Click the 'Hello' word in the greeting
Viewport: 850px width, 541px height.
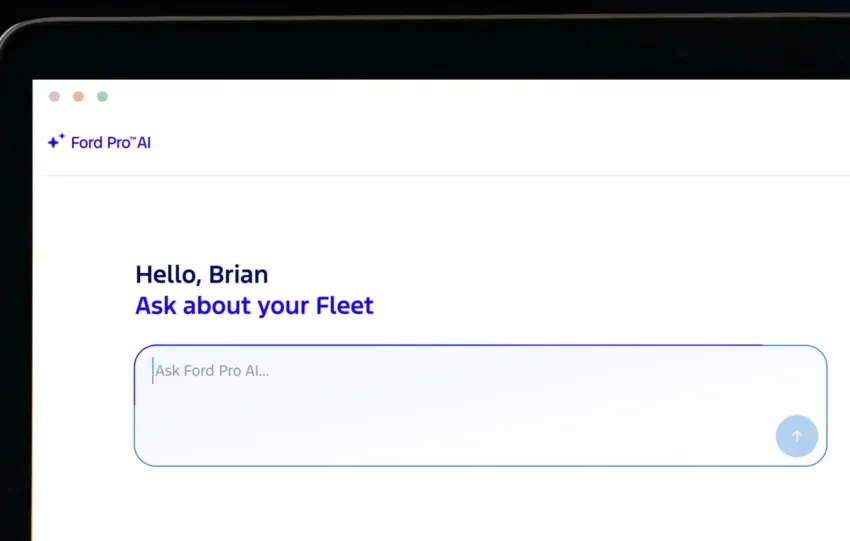[167, 274]
